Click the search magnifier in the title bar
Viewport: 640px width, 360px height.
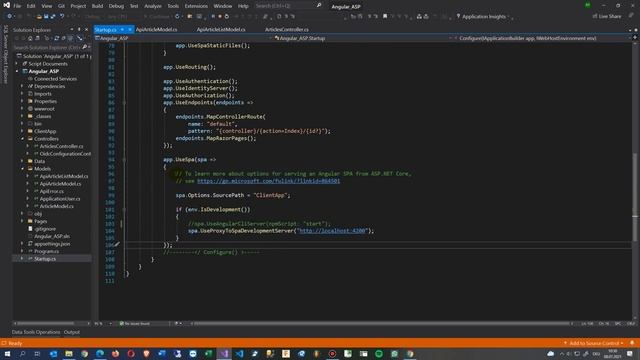click(319, 6)
